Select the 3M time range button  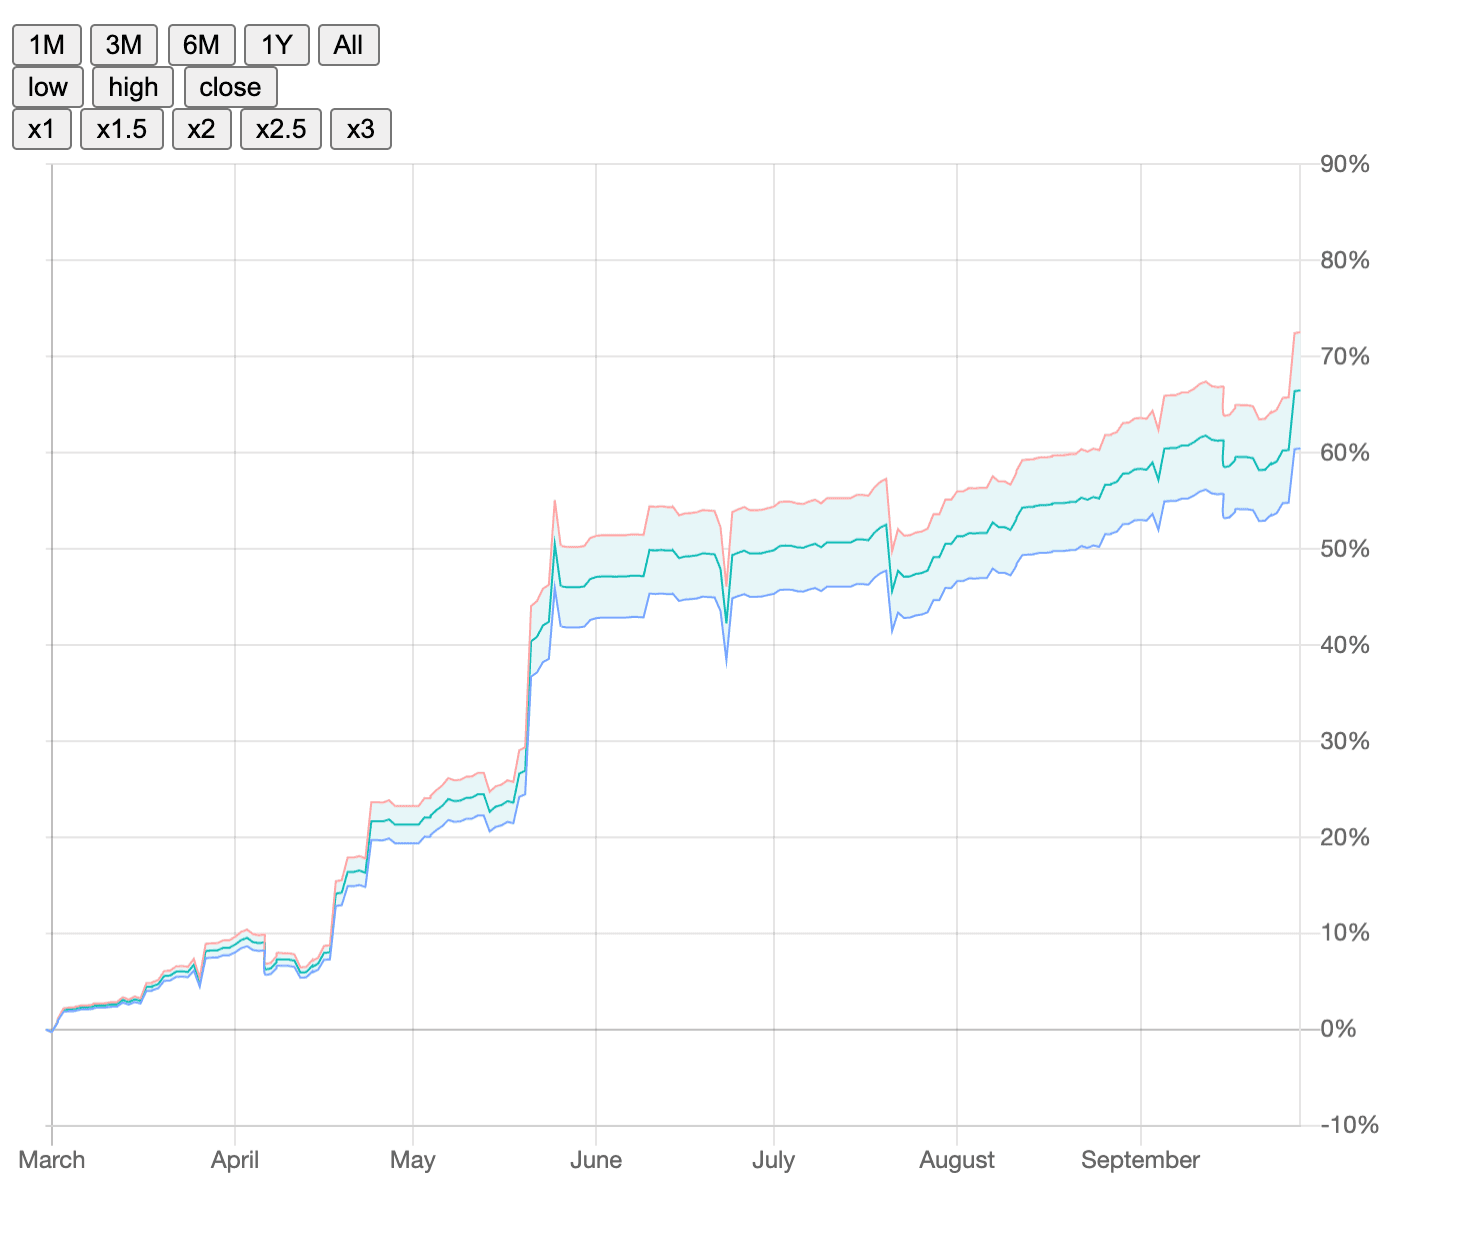click(124, 45)
